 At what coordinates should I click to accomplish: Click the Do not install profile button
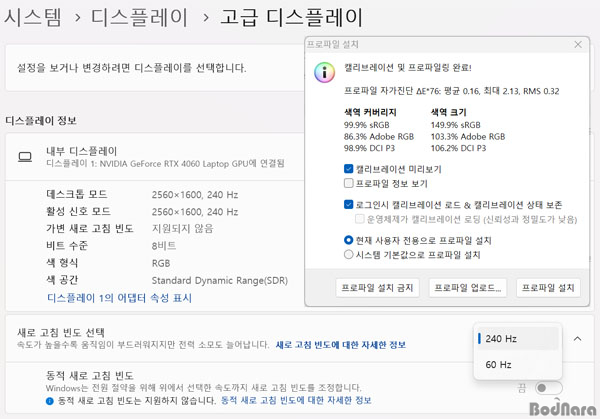coord(377,288)
